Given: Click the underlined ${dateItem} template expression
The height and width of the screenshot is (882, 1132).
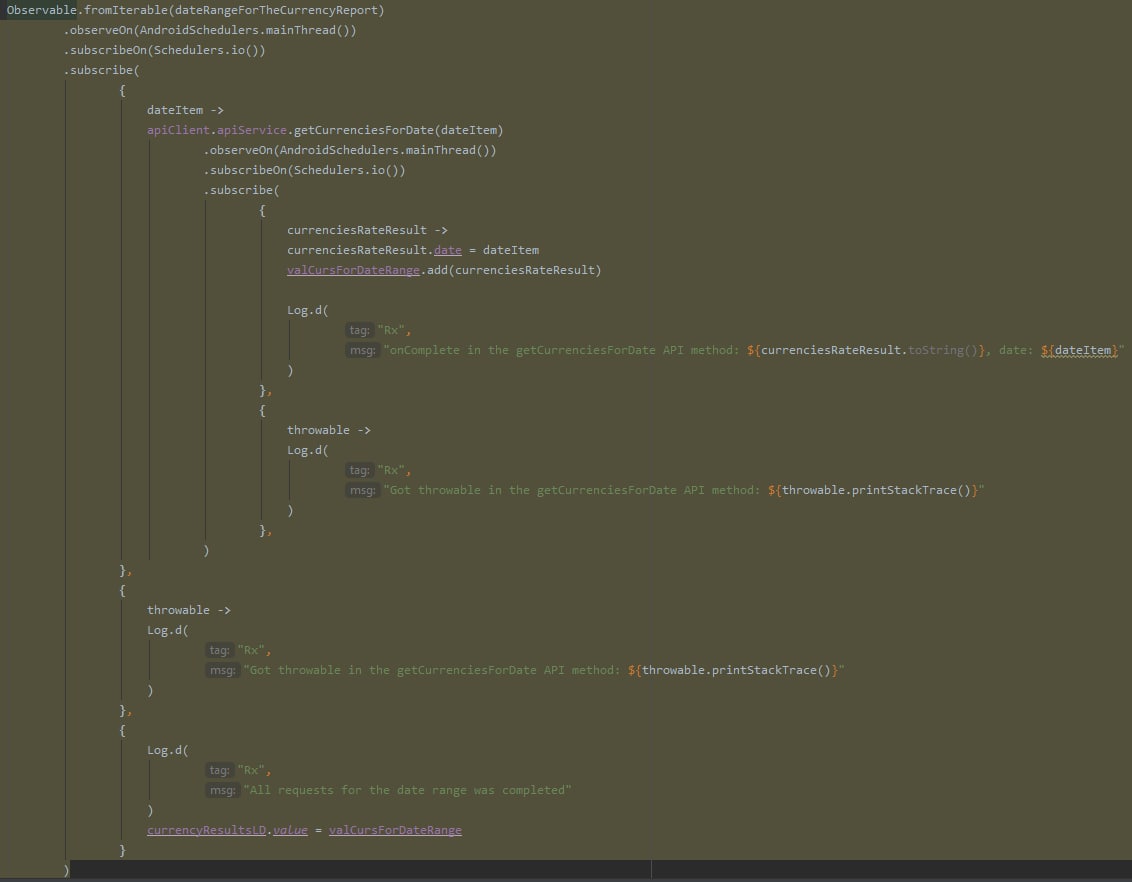Looking at the screenshot, I should pos(1079,351).
